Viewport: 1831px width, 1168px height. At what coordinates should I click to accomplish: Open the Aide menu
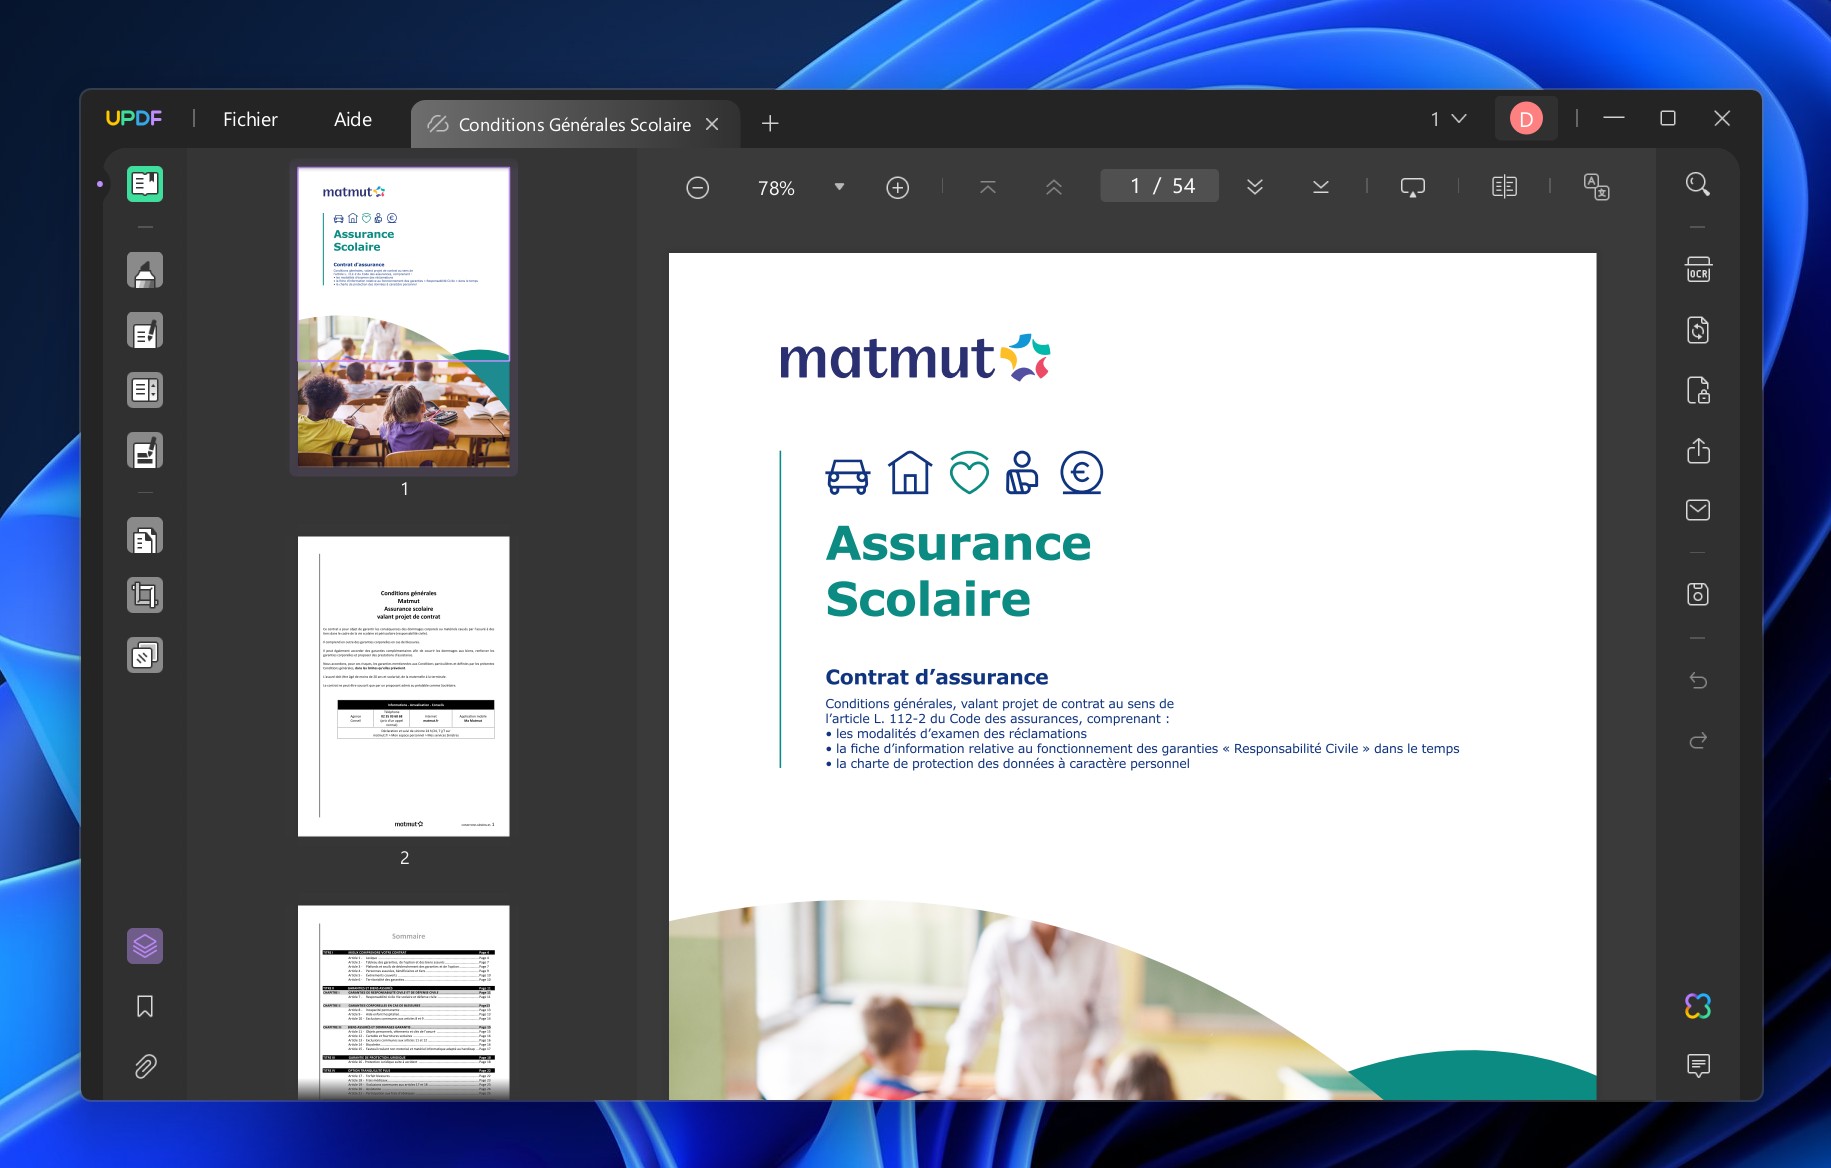pos(352,119)
